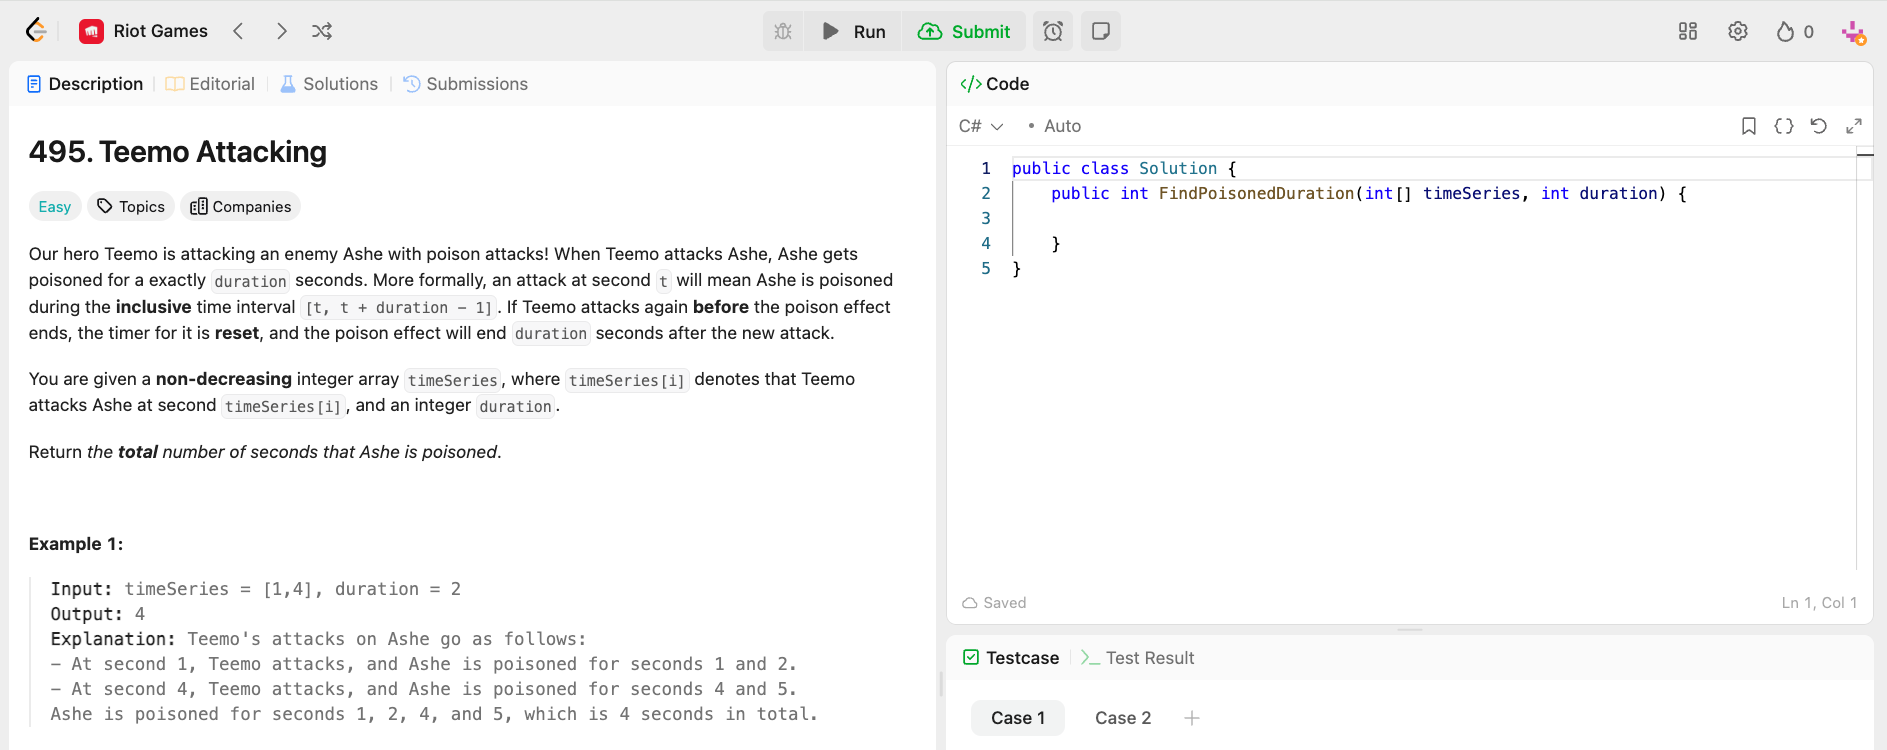Viewport: 1887px width, 750px height.
Task: Open the C# language dropdown
Action: point(981,126)
